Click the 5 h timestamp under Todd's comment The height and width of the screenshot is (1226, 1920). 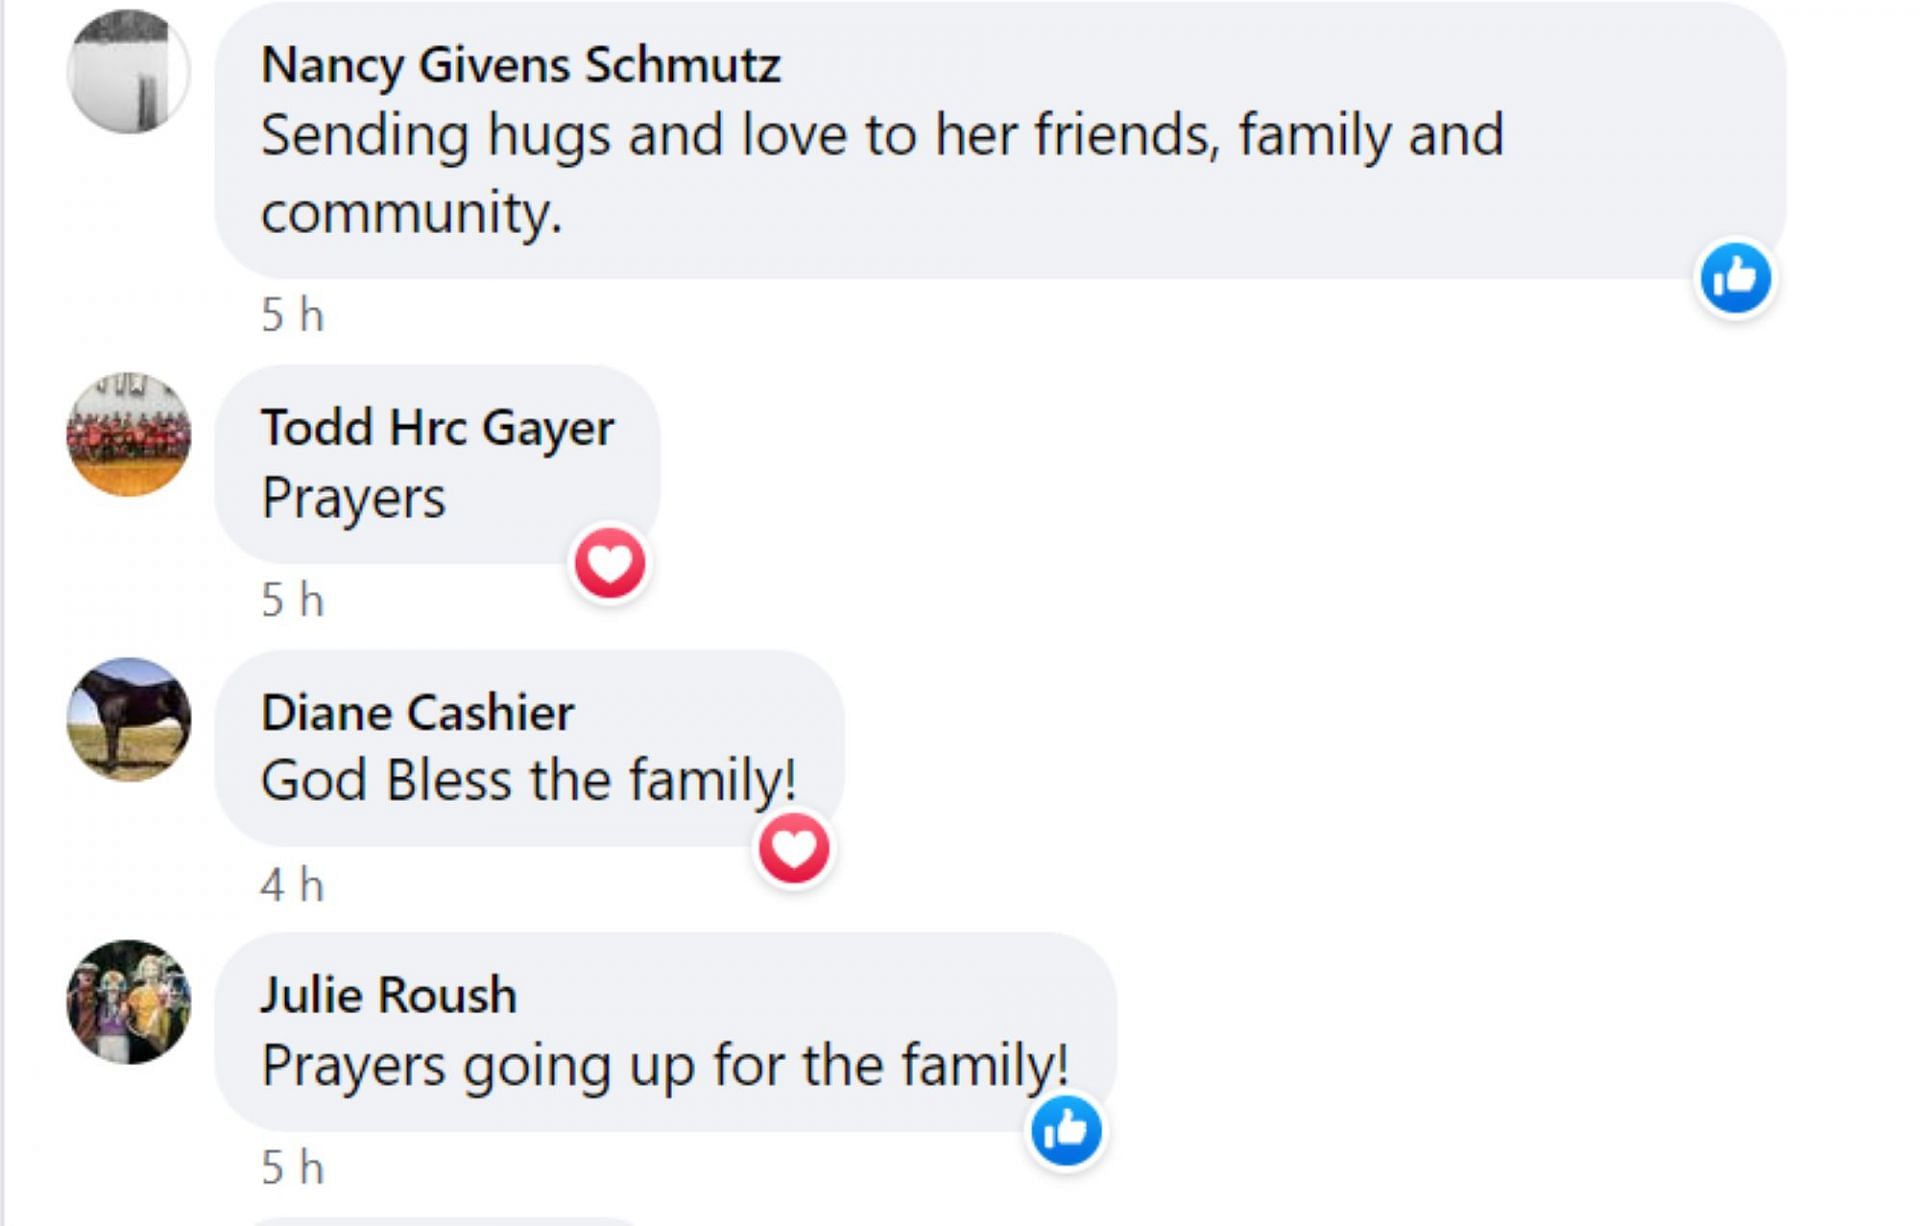[292, 600]
